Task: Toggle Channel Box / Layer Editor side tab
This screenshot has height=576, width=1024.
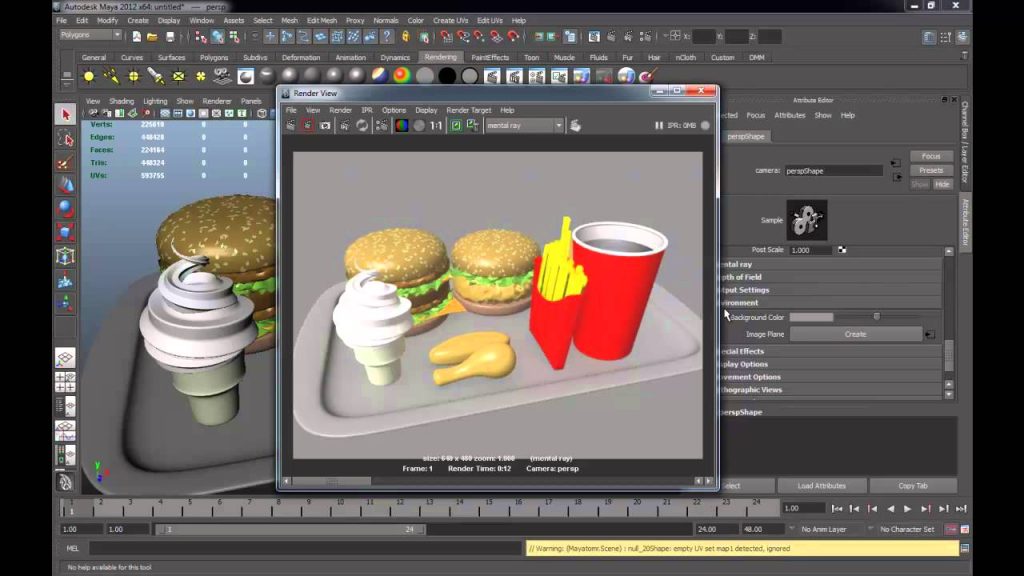Action: tap(965, 142)
